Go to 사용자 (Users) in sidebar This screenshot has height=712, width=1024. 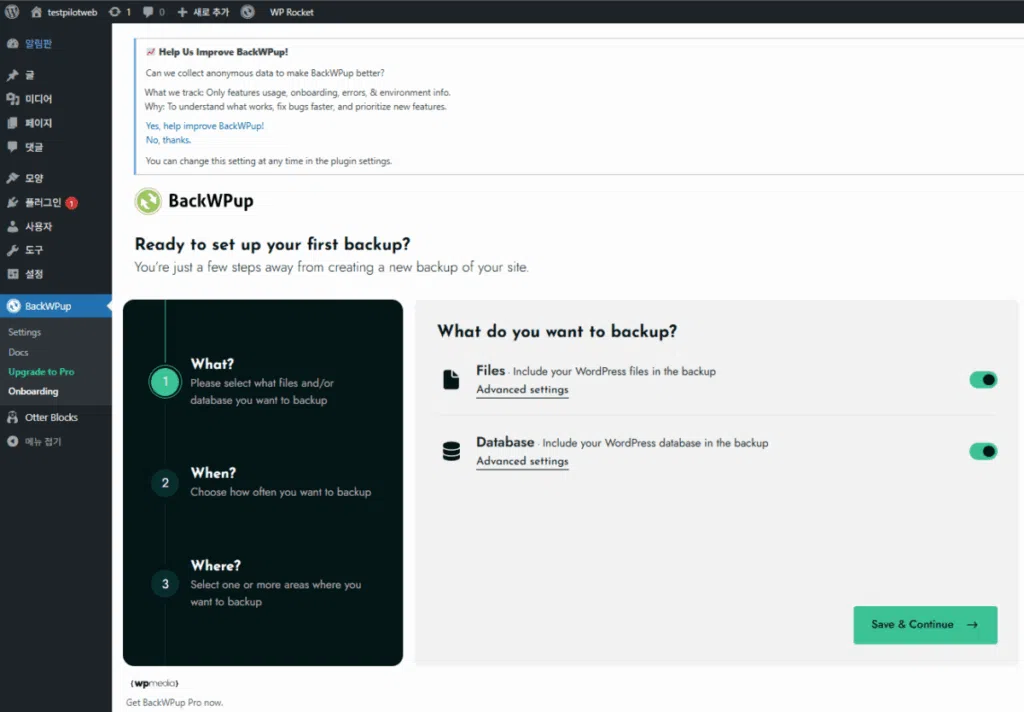coord(38,226)
